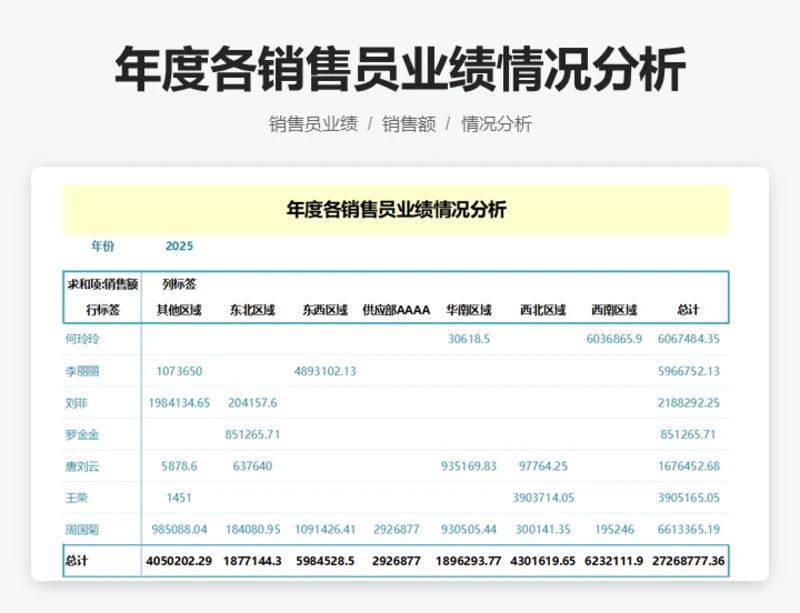The width and height of the screenshot is (800, 613).
Task: Click the row total 6613365.19
Action: [x=689, y=529]
